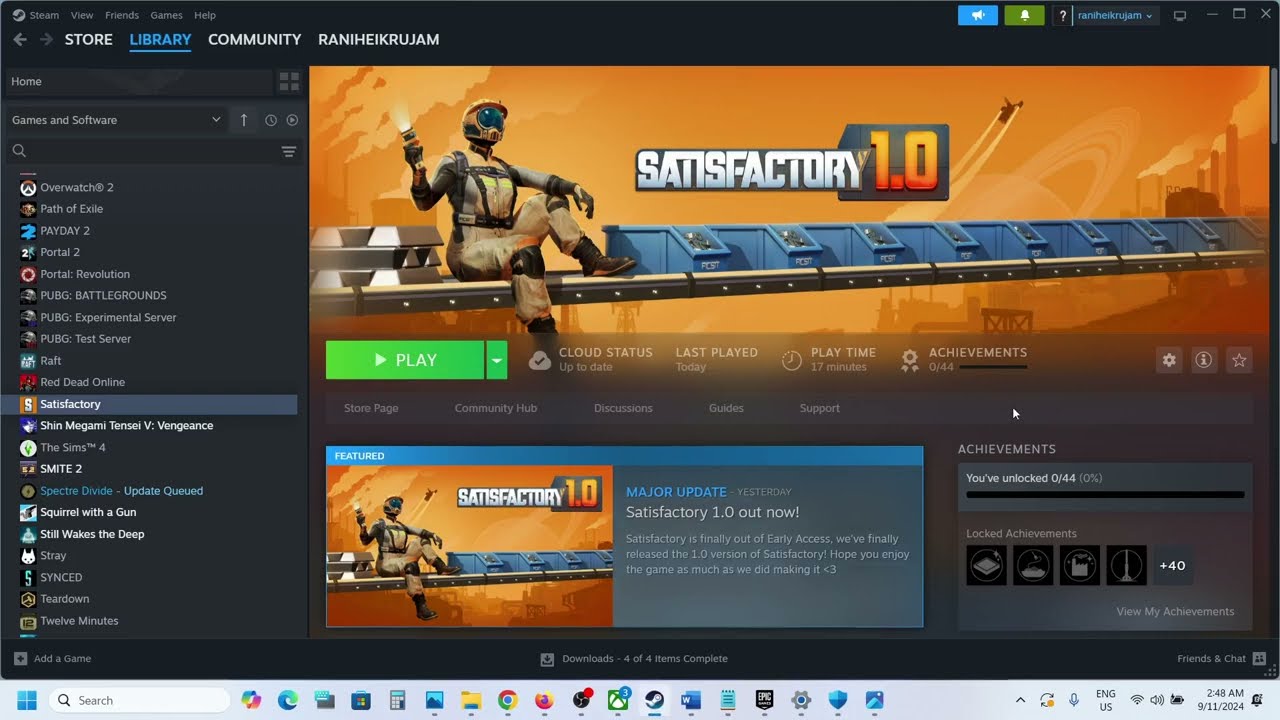The height and width of the screenshot is (720, 1280).
Task: Expand the Play options dropdown arrow
Action: point(497,360)
